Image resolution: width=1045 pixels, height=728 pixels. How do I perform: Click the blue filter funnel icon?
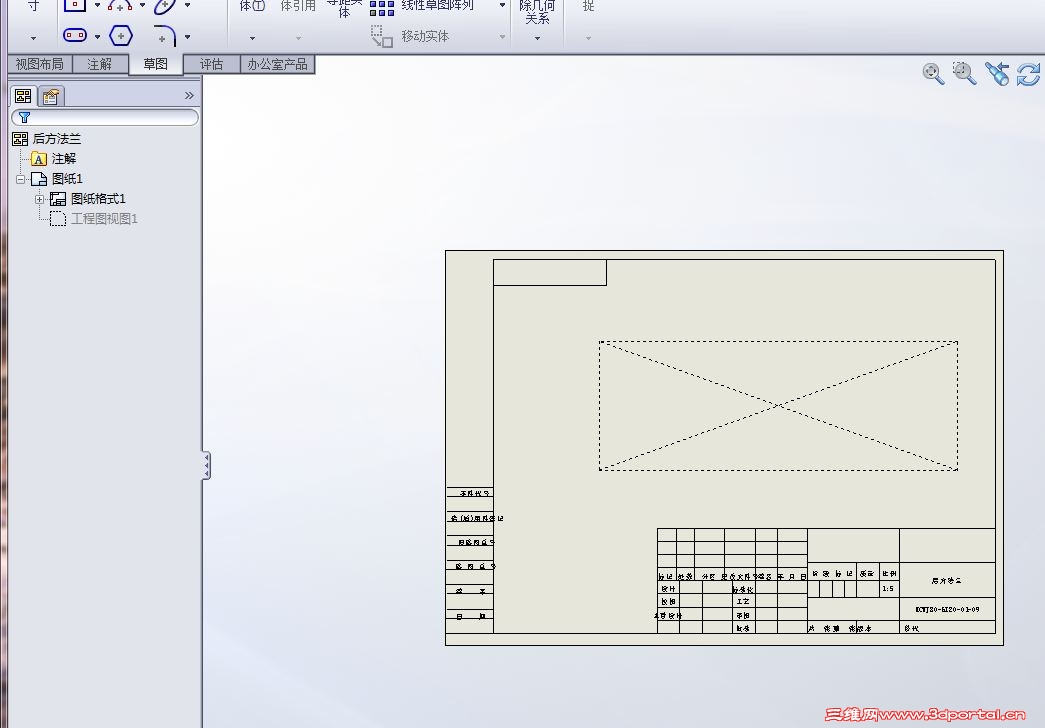[x=25, y=117]
